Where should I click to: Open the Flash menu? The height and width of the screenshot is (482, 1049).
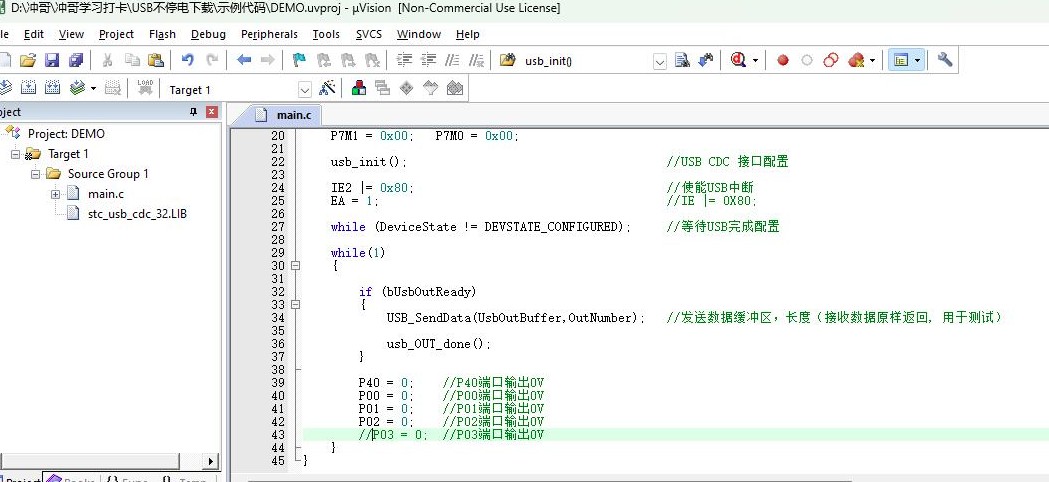(162, 34)
